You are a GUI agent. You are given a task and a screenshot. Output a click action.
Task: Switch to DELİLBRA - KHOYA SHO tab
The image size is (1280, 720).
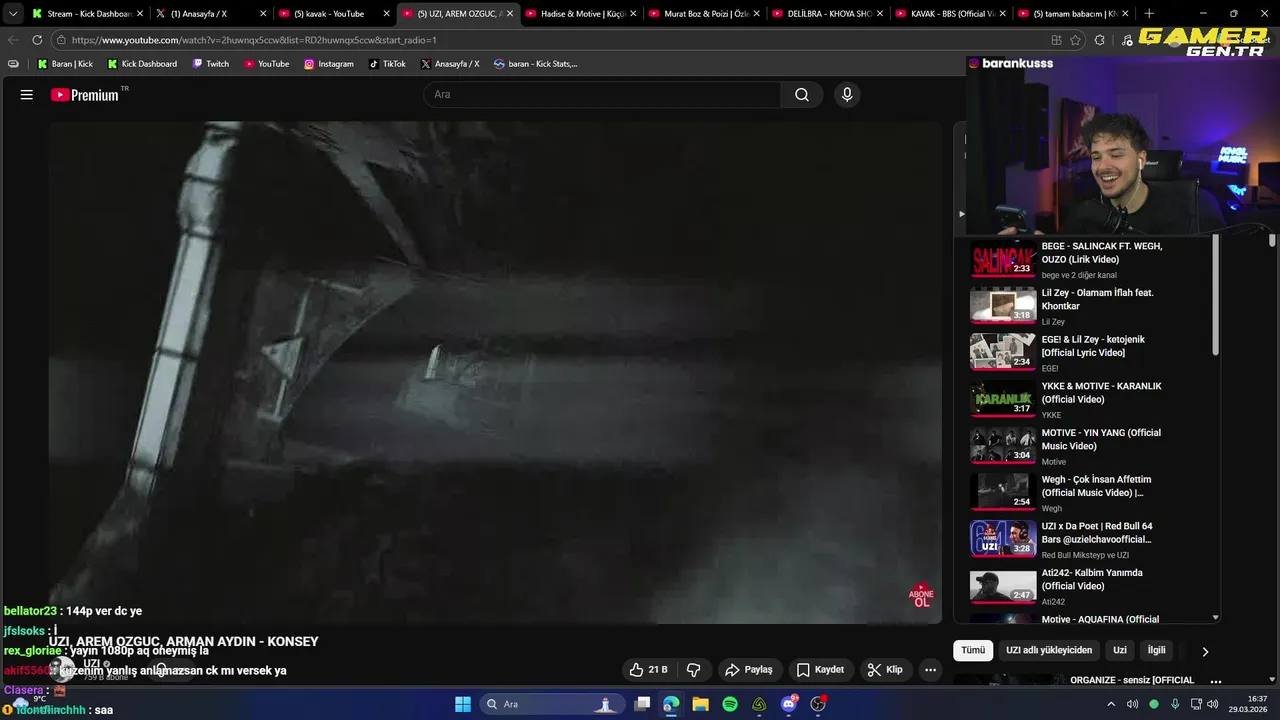(828, 14)
